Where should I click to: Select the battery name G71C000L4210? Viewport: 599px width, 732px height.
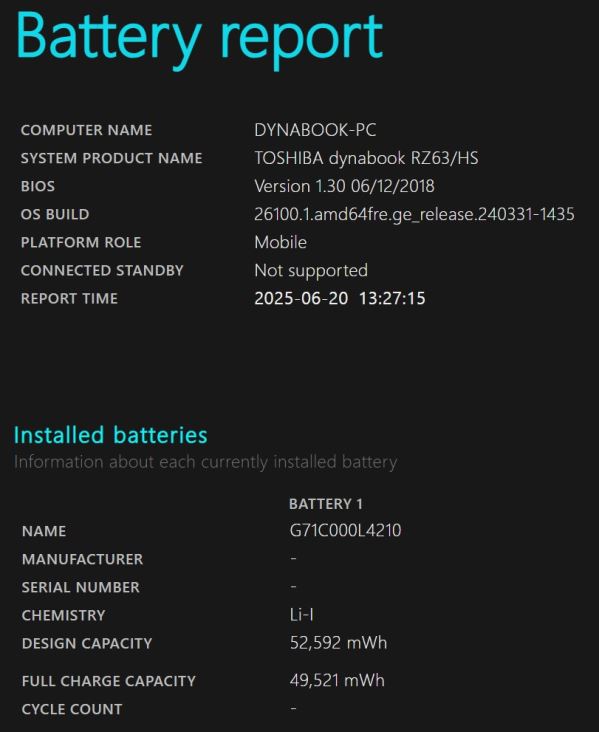(345, 531)
